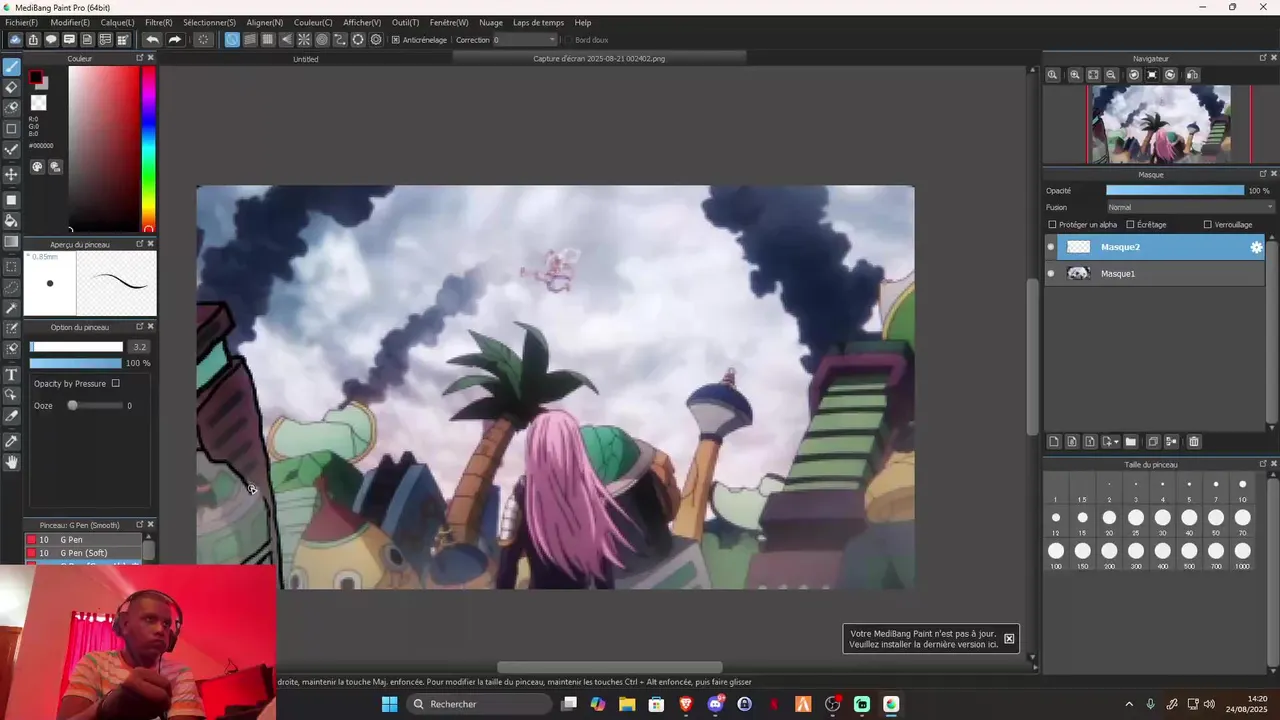Enable Verrouillage checkbox
The width and height of the screenshot is (1280, 720).
coord(1208,225)
